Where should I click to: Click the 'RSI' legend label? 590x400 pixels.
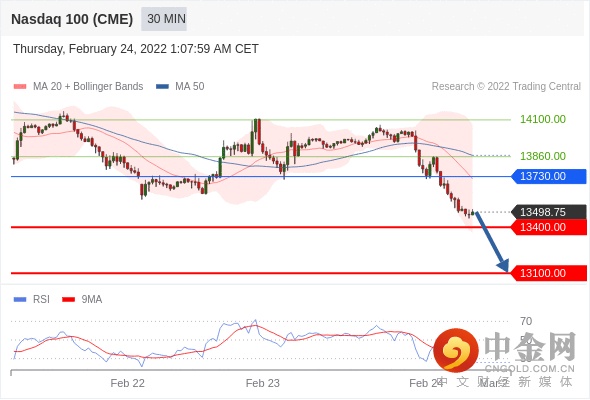pos(41,300)
